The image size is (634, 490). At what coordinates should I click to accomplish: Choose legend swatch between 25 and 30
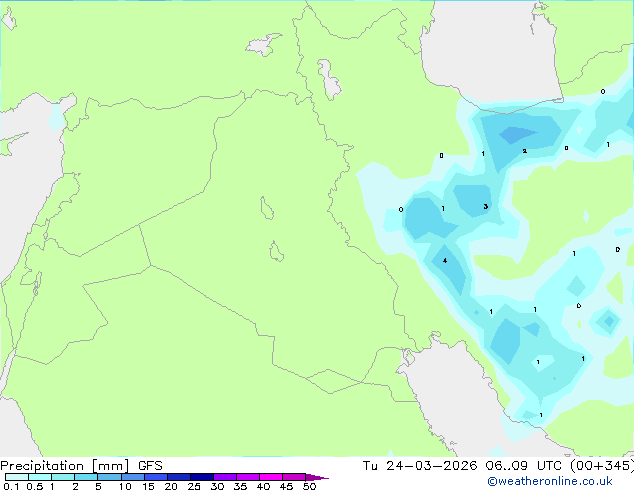click(202, 477)
